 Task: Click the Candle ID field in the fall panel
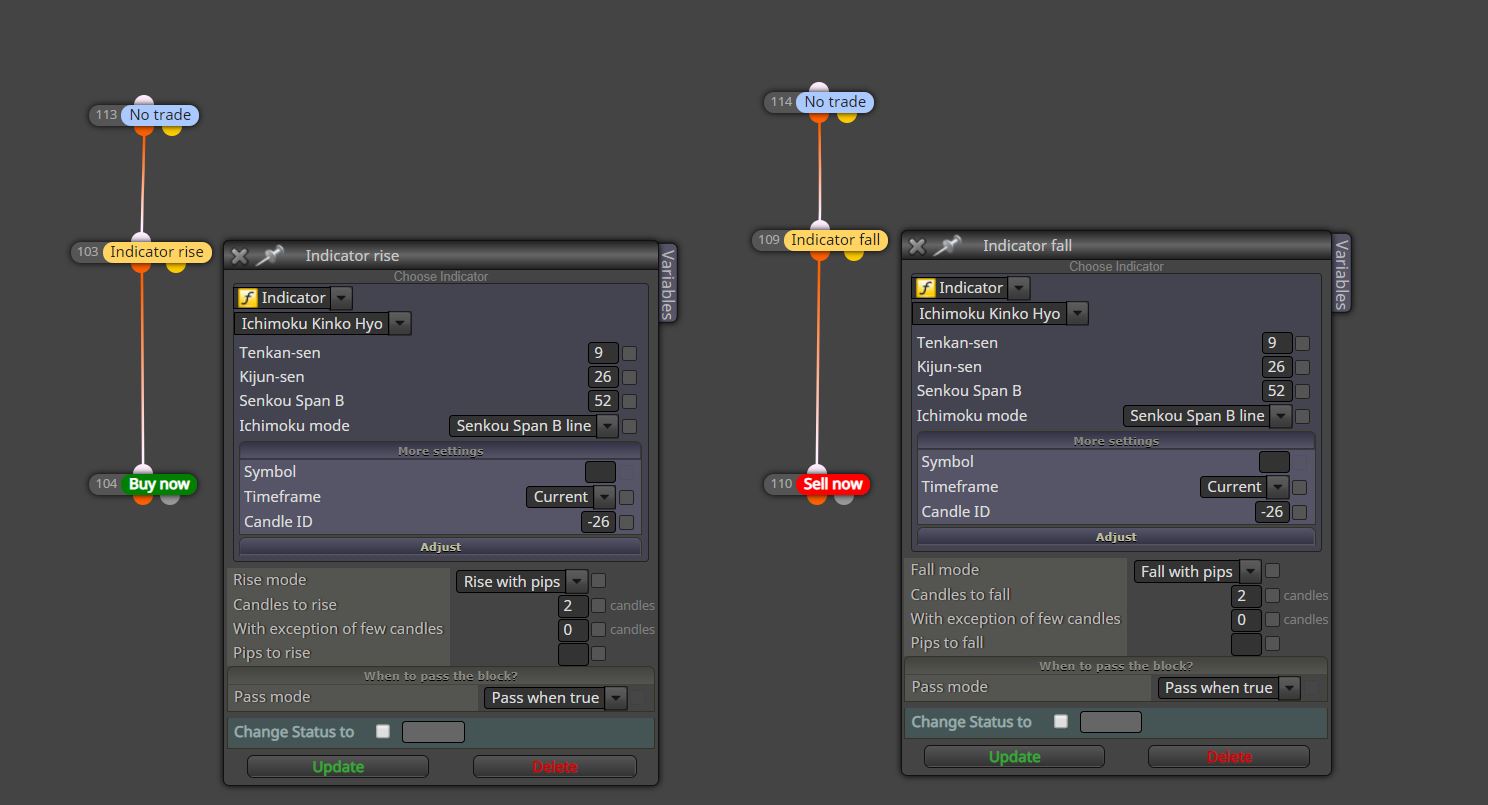(1271, 512)
